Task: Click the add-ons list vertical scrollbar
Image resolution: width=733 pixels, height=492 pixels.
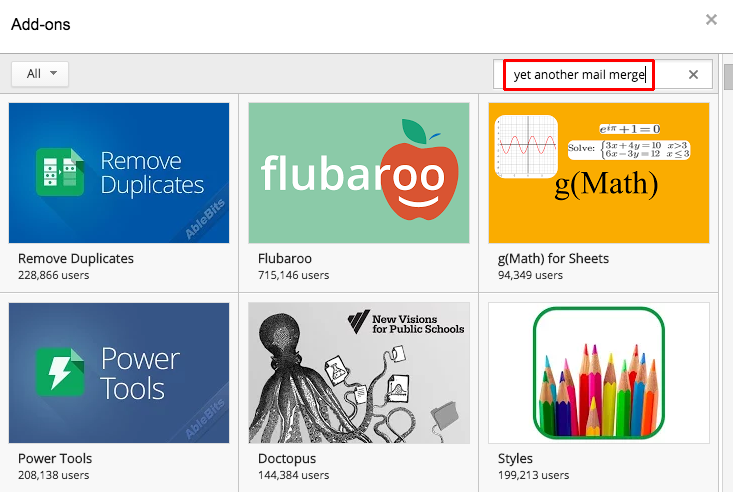Action: tap(725, 280)
